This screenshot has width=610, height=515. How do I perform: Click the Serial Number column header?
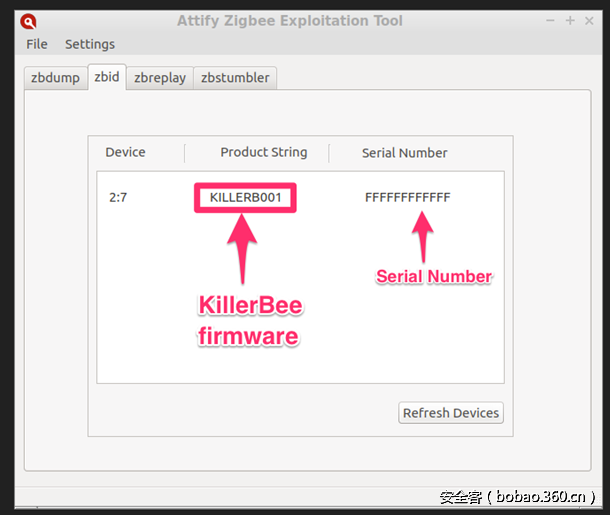pos(405,153)
